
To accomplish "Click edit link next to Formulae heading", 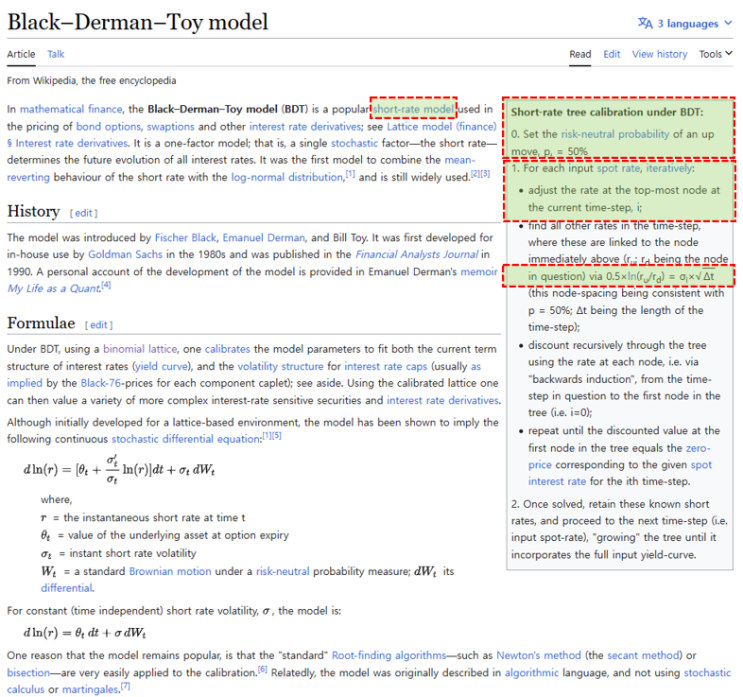I will click(x=99, y=325).
